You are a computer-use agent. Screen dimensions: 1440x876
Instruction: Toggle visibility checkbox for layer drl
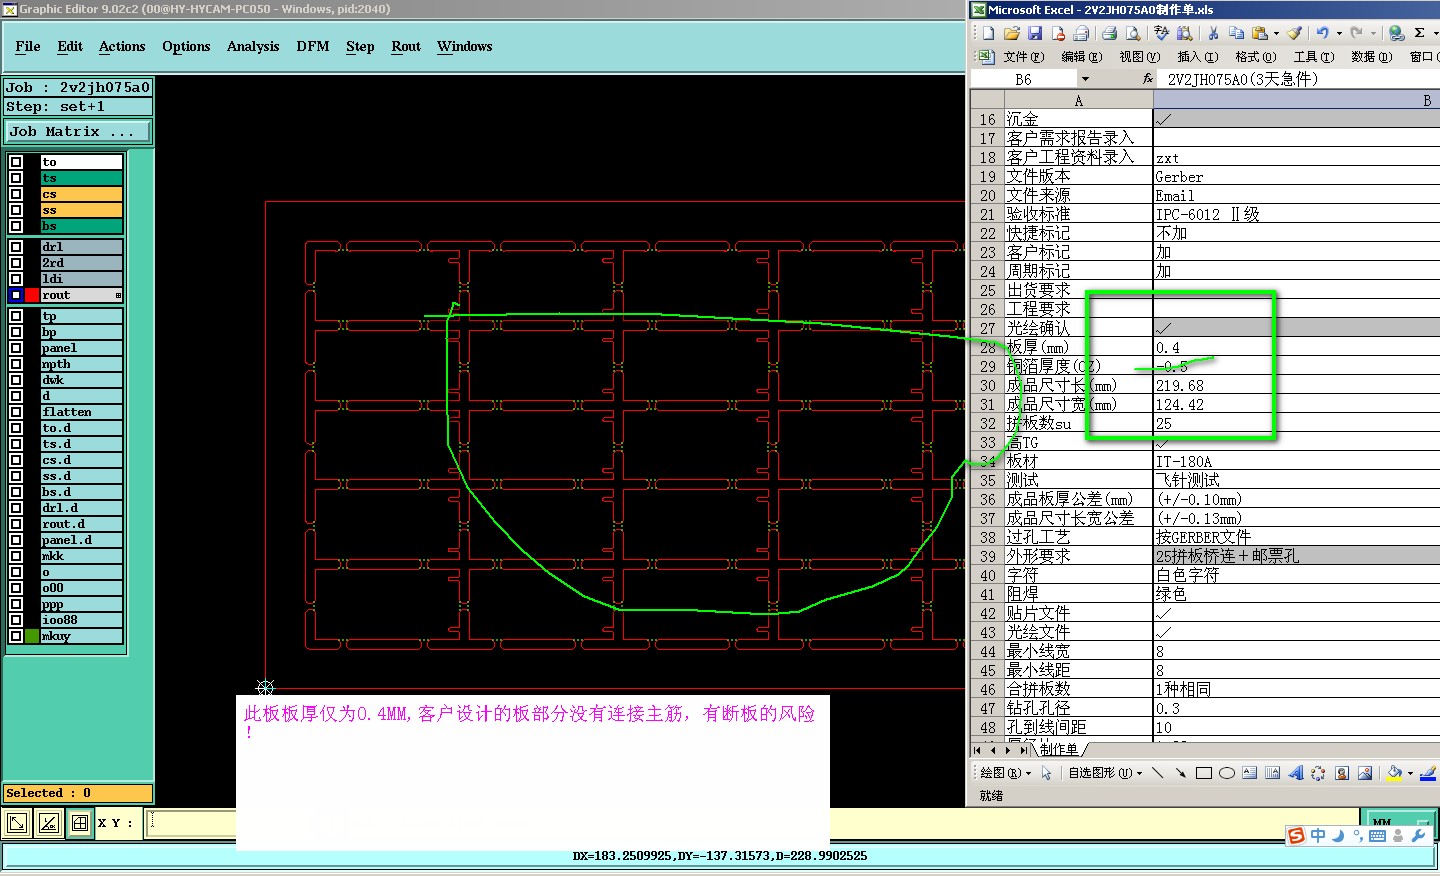[16, 247]
